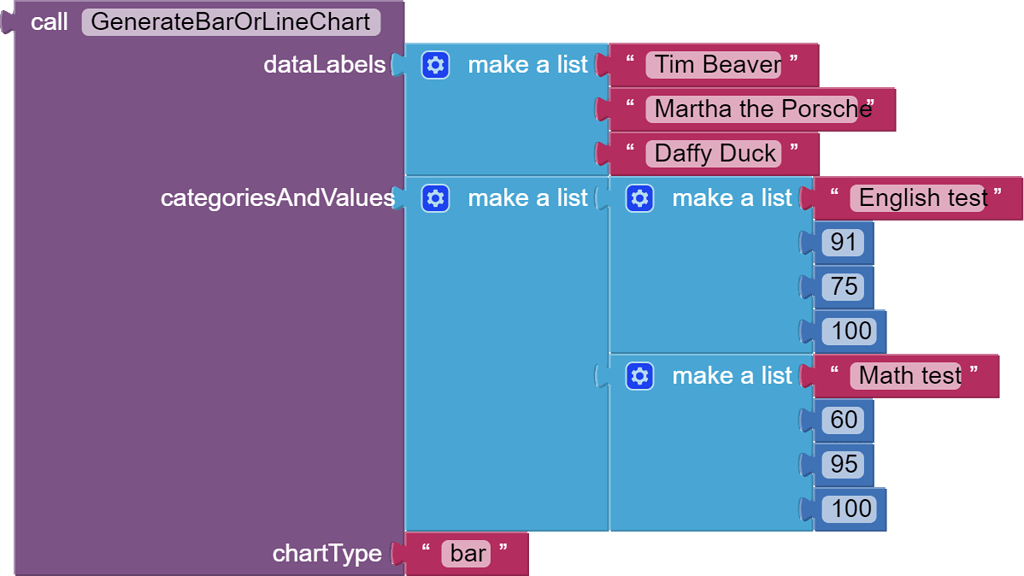Open the mutator gear on dataLabels make a list
Image resolution: width=1024 pixels, height=576 pixels.
tap(435, 64)
